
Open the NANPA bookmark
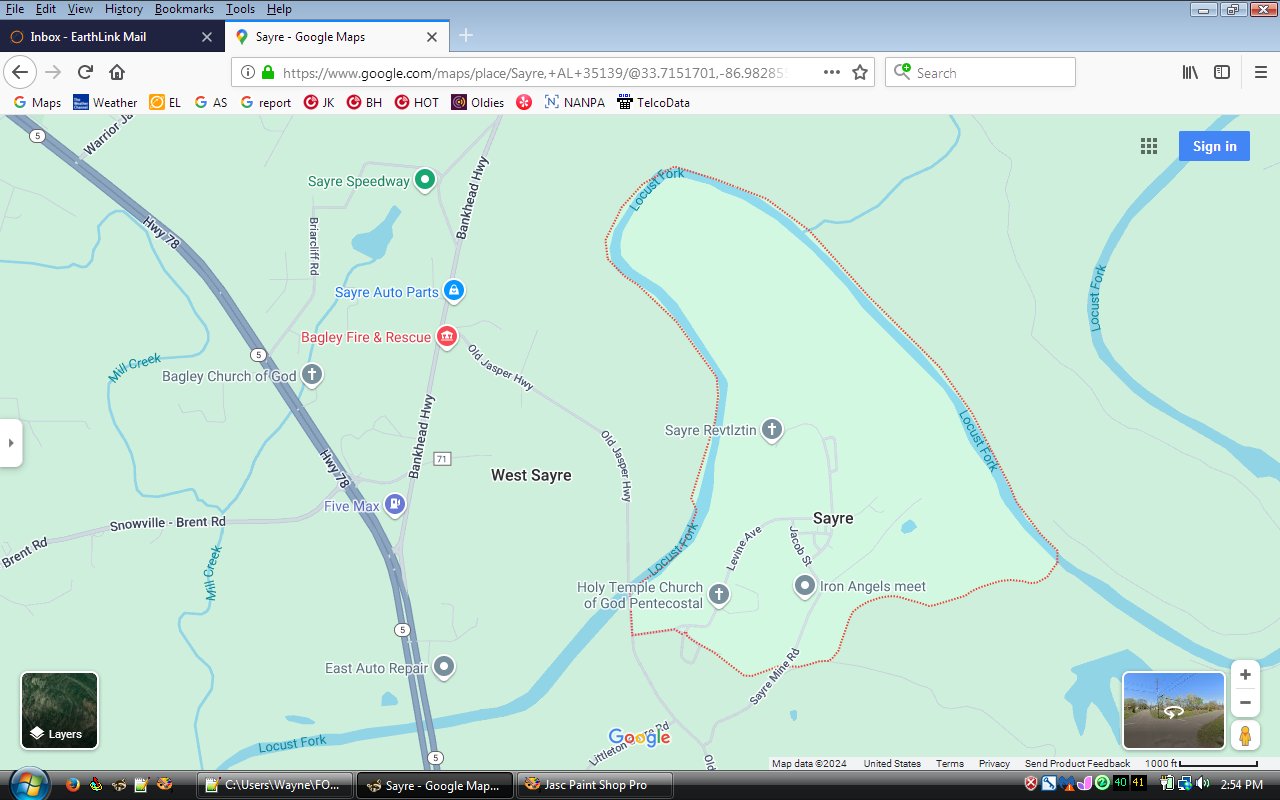pos(575,102)
